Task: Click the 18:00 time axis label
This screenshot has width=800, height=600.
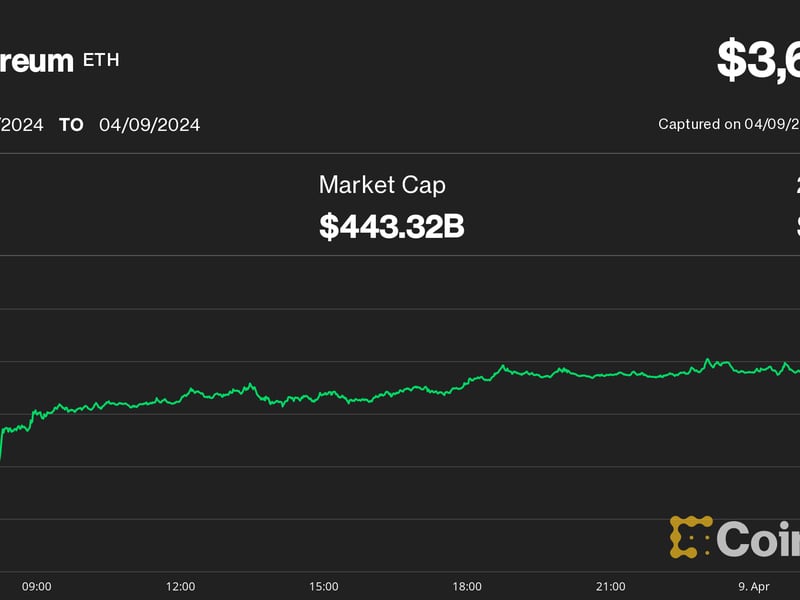Action: pos(467,586)
